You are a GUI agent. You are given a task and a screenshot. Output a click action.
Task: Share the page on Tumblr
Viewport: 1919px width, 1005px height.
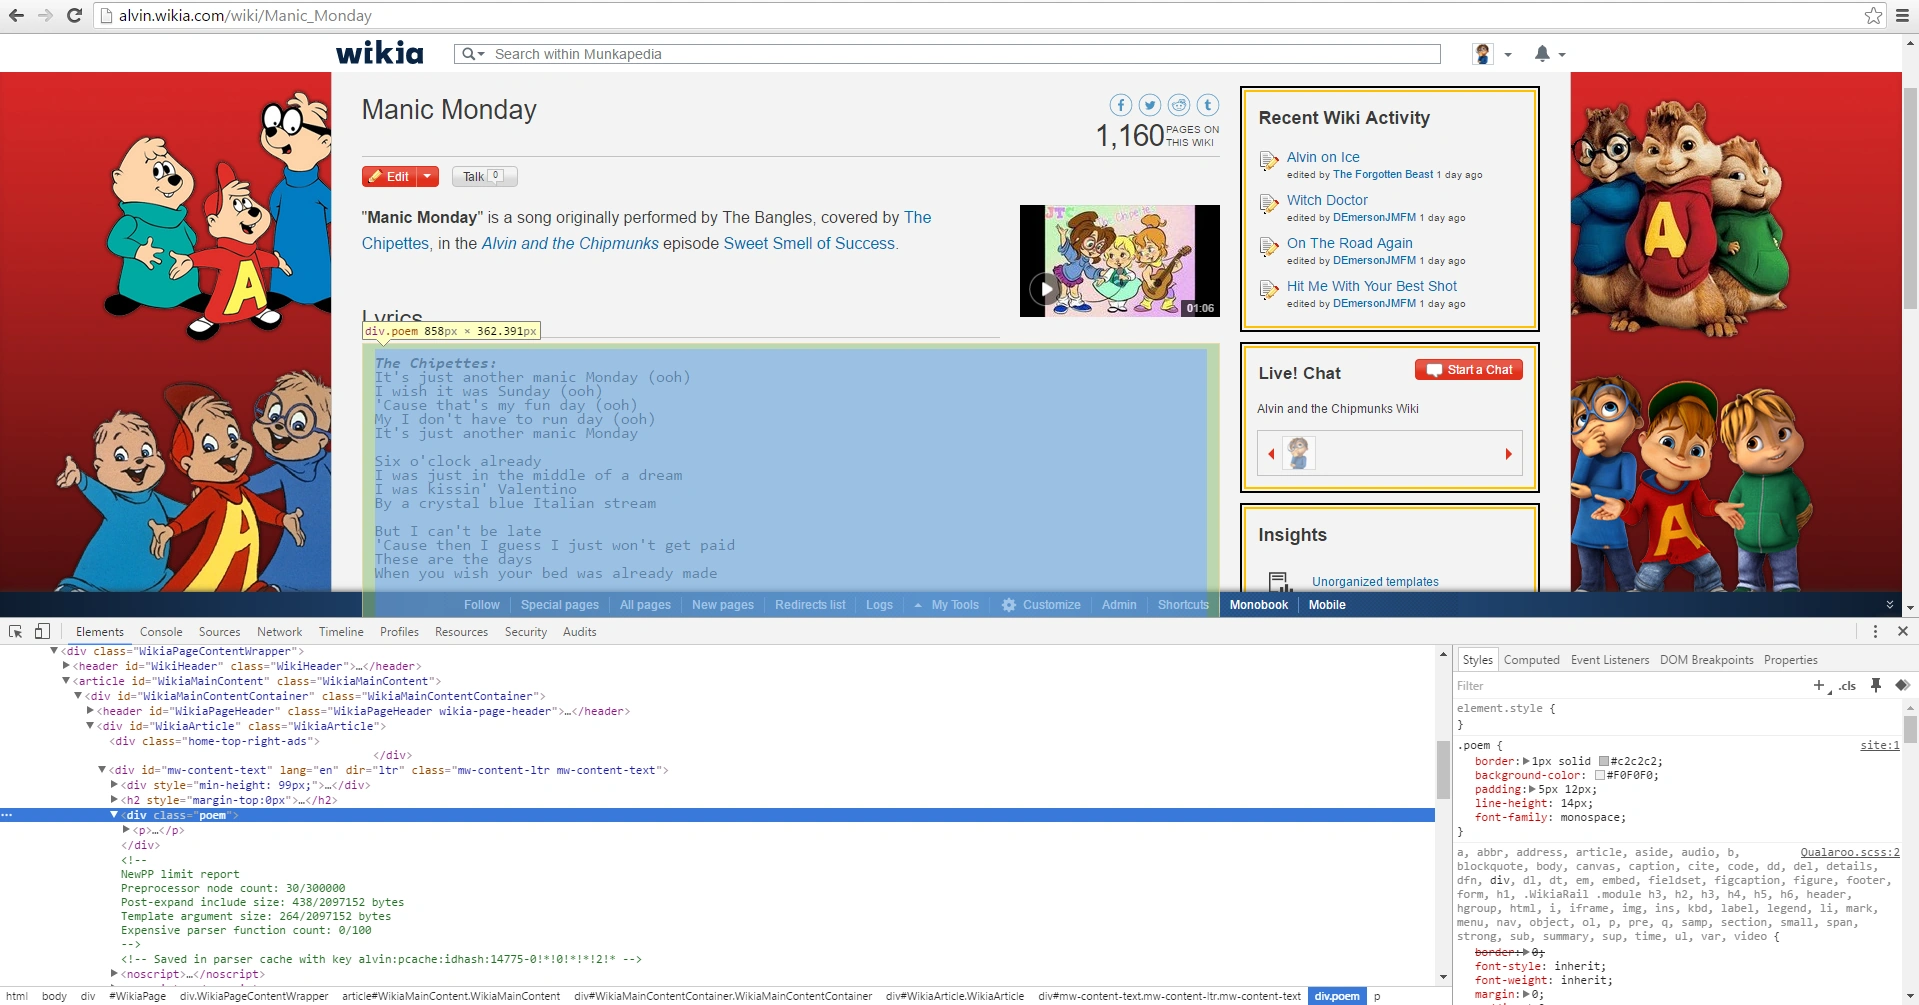1208,105
